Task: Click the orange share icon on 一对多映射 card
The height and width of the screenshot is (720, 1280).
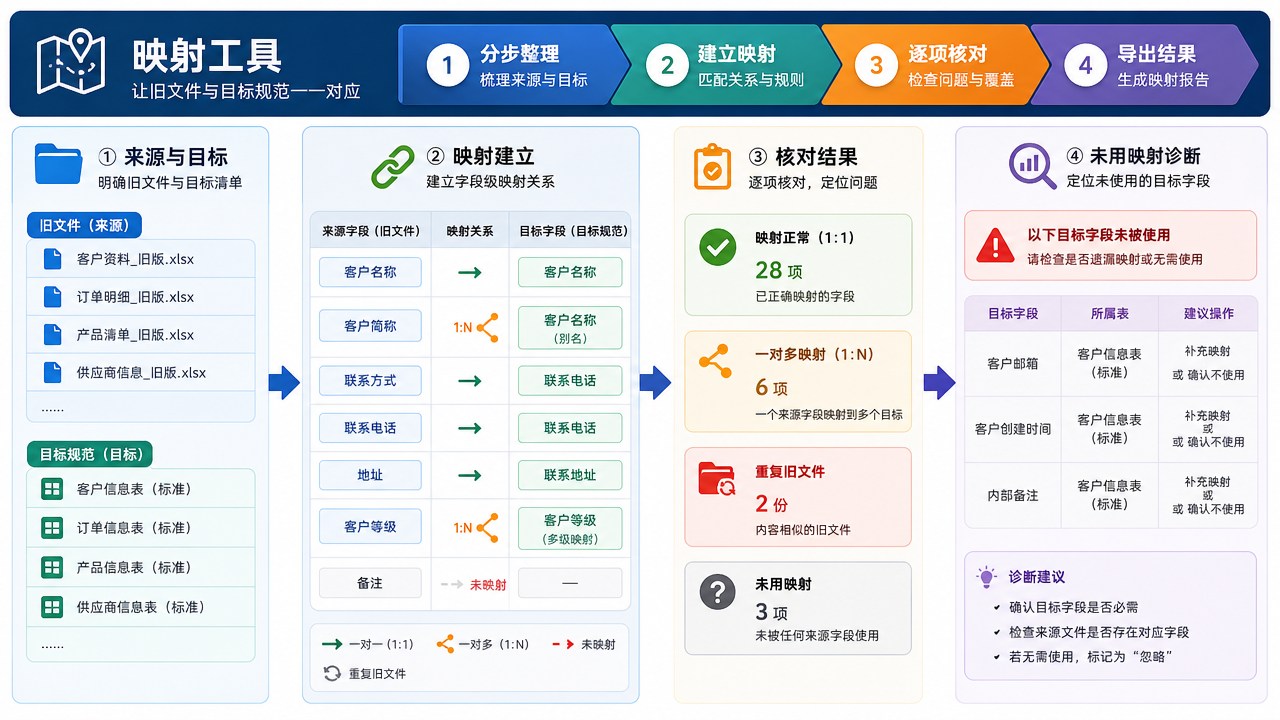Action: [714, 361]
